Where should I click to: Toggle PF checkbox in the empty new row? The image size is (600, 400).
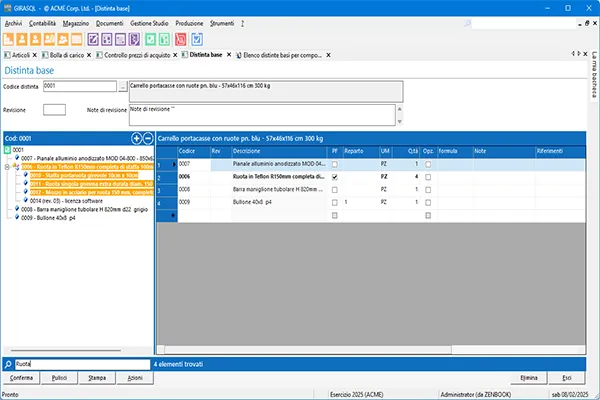335,216
